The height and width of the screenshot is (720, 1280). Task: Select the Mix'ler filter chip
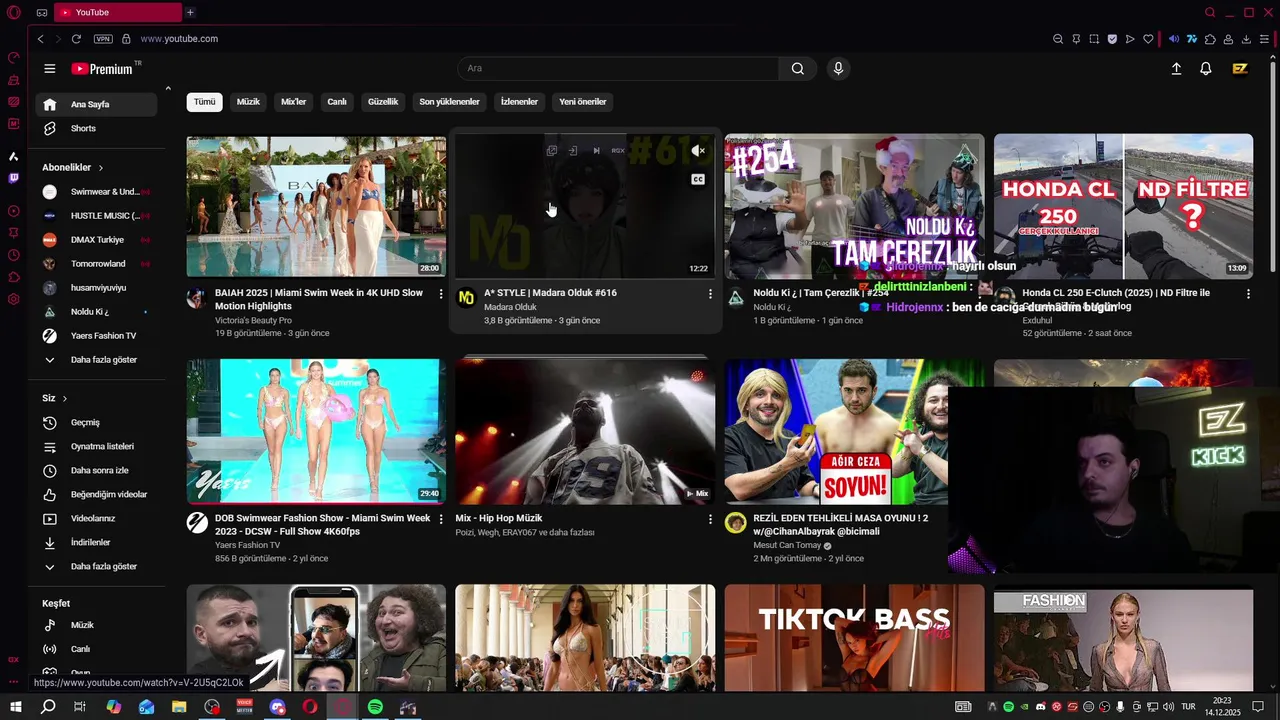coord(294,102)
